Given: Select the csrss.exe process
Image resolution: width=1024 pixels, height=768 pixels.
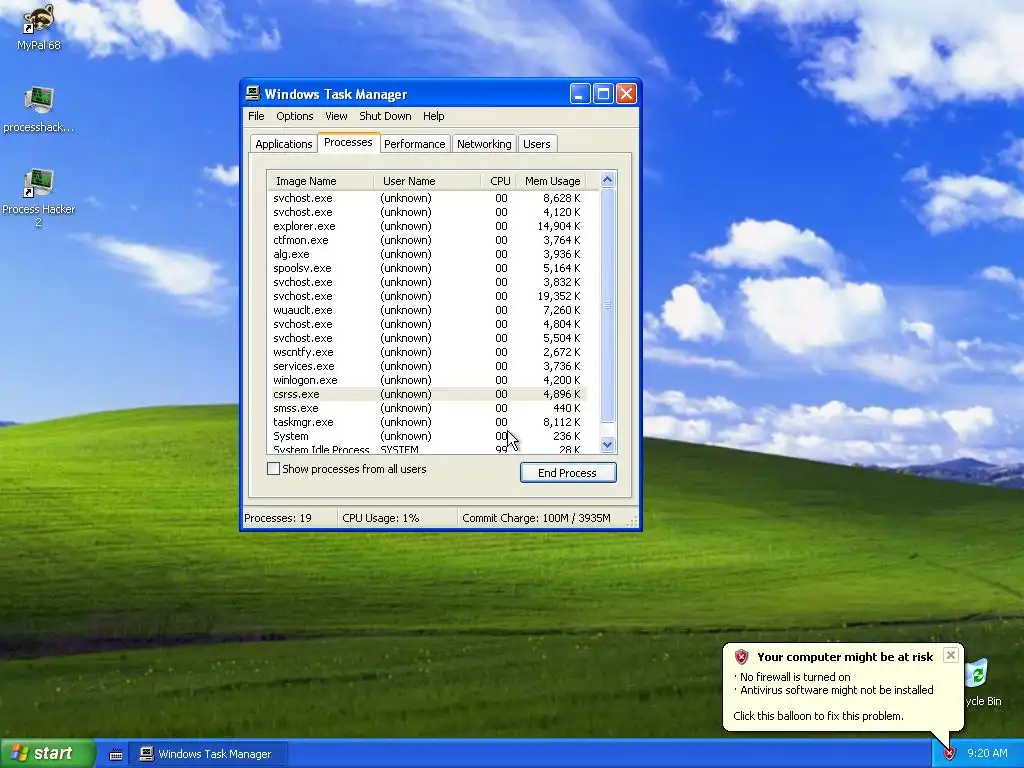Looking at the screenshot, I should pyautogui.click(x=427, y=394).
